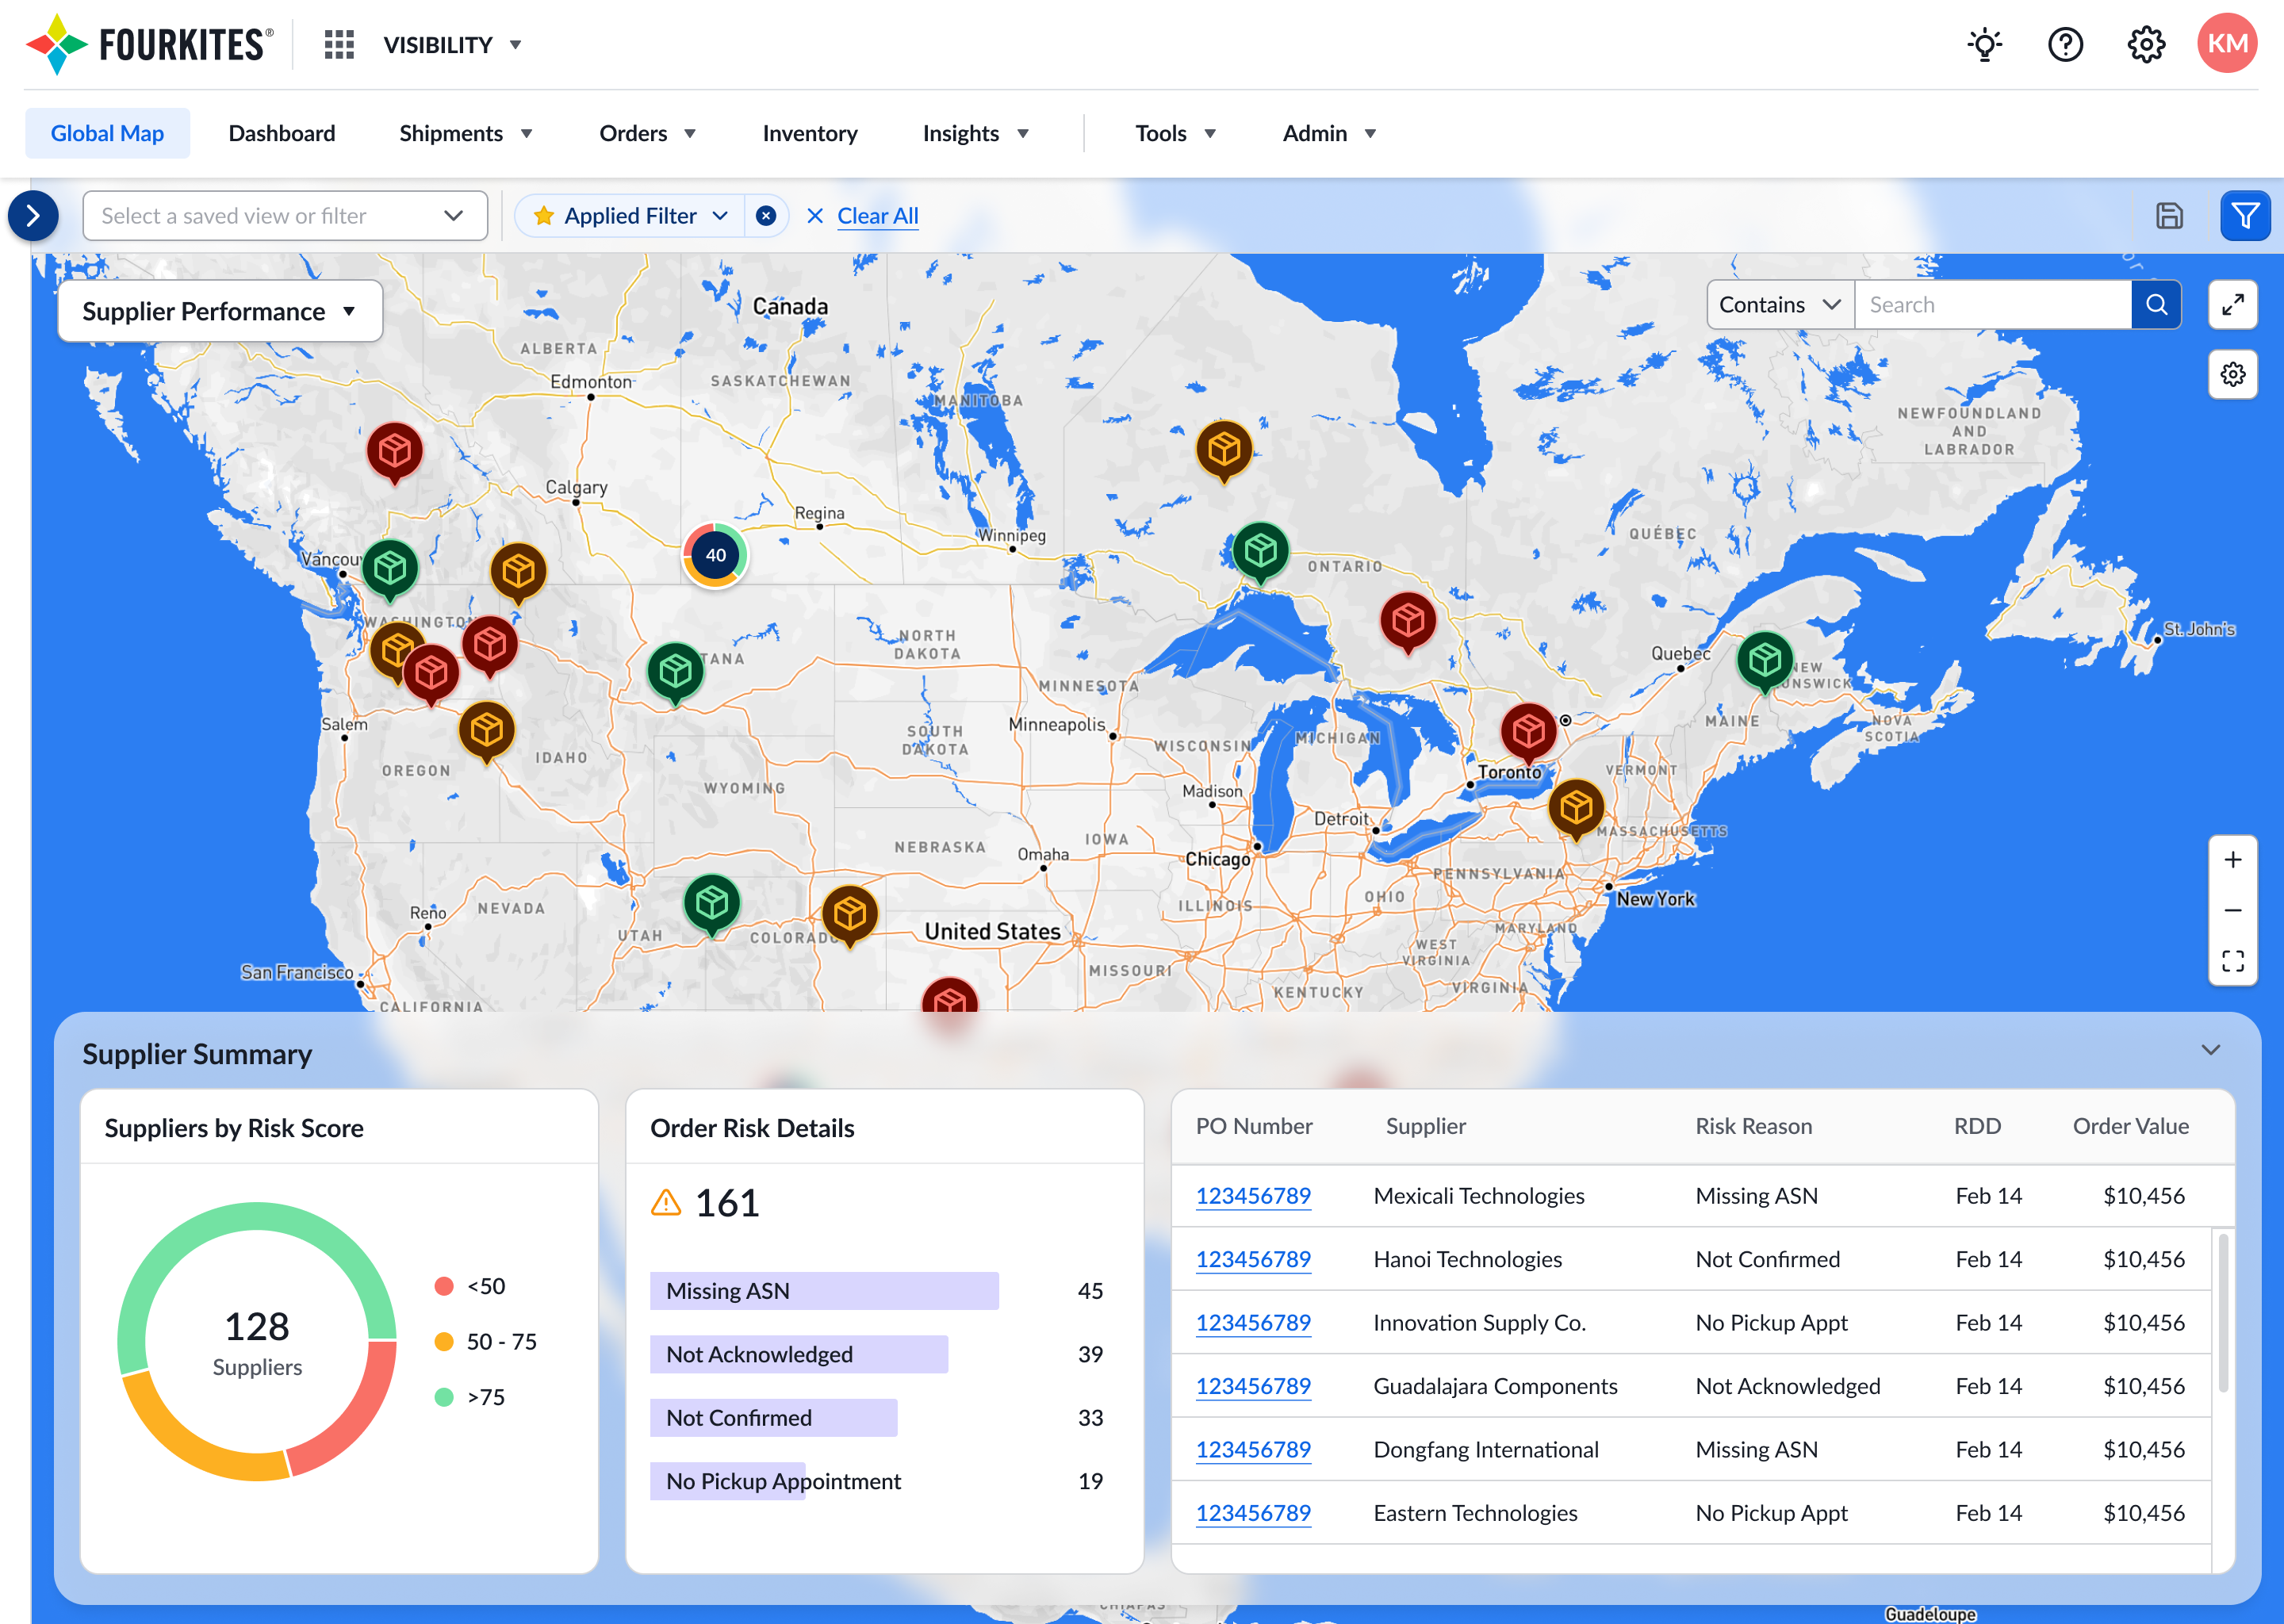The height and width of the screenshot is (1624, 2284).
Task: Expand the Tools menu
Action: click(1175, 133)
